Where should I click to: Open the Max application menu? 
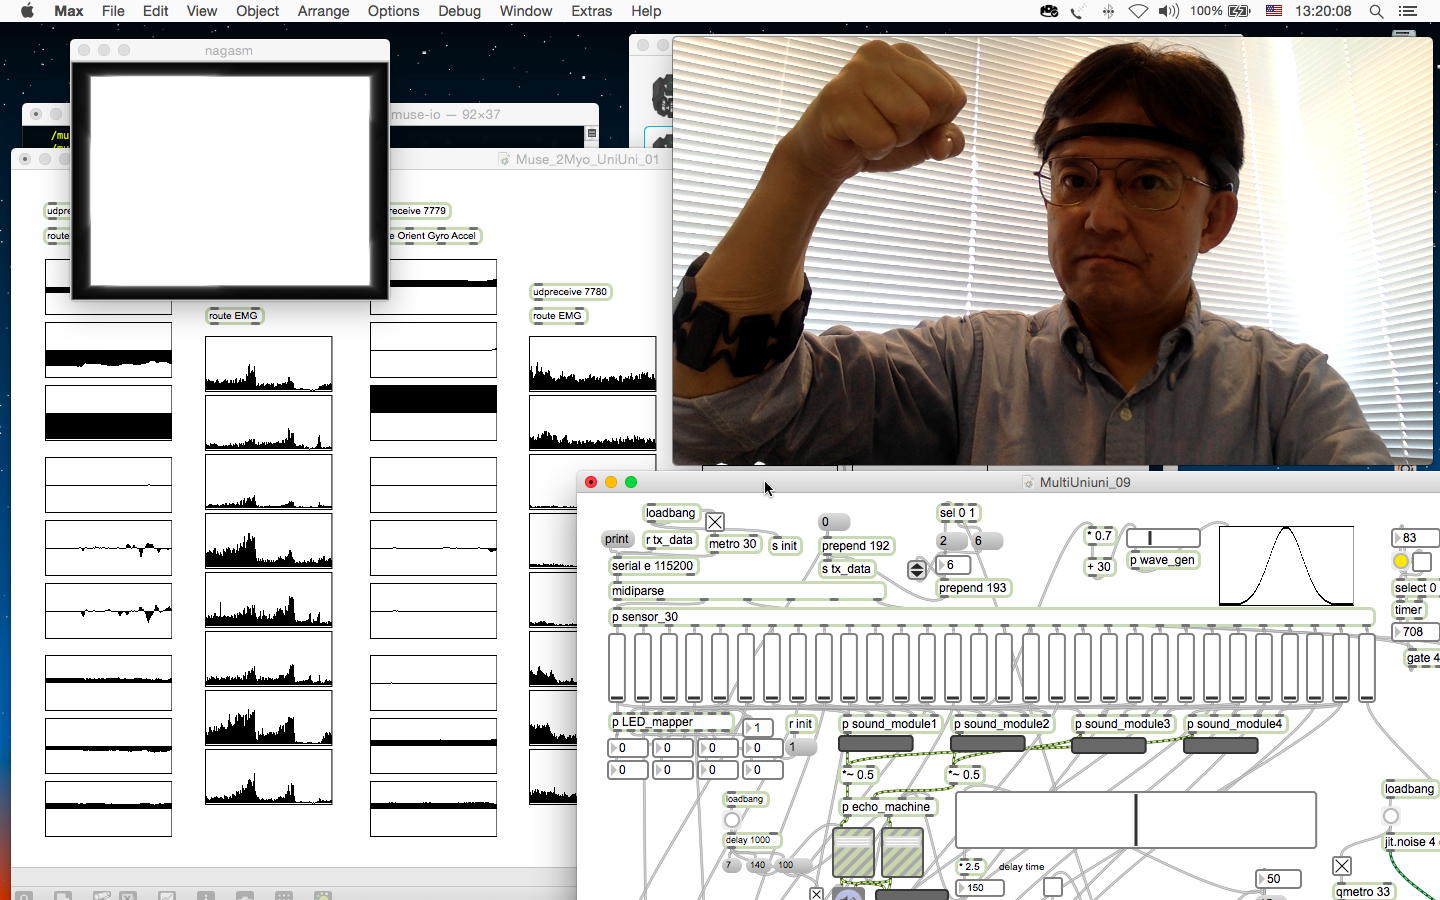[68, 11]
